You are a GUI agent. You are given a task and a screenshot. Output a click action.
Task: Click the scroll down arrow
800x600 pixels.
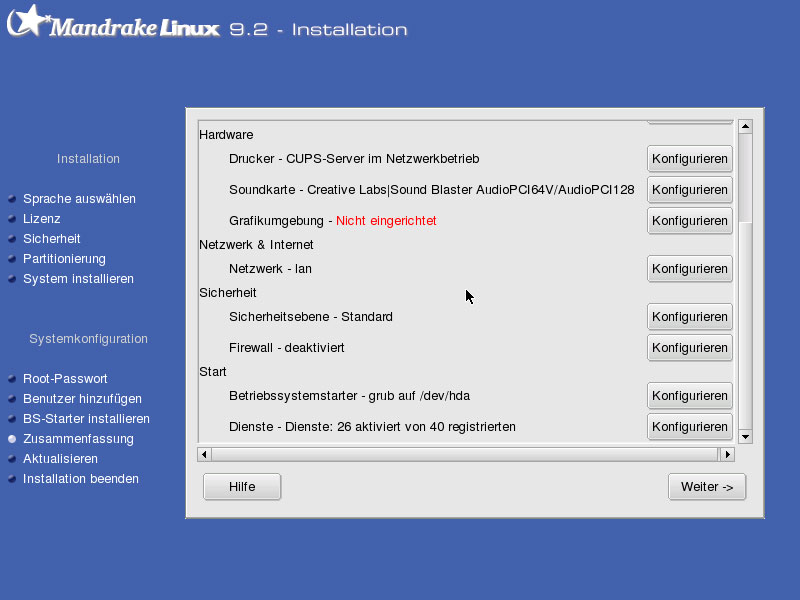point(745,437)
